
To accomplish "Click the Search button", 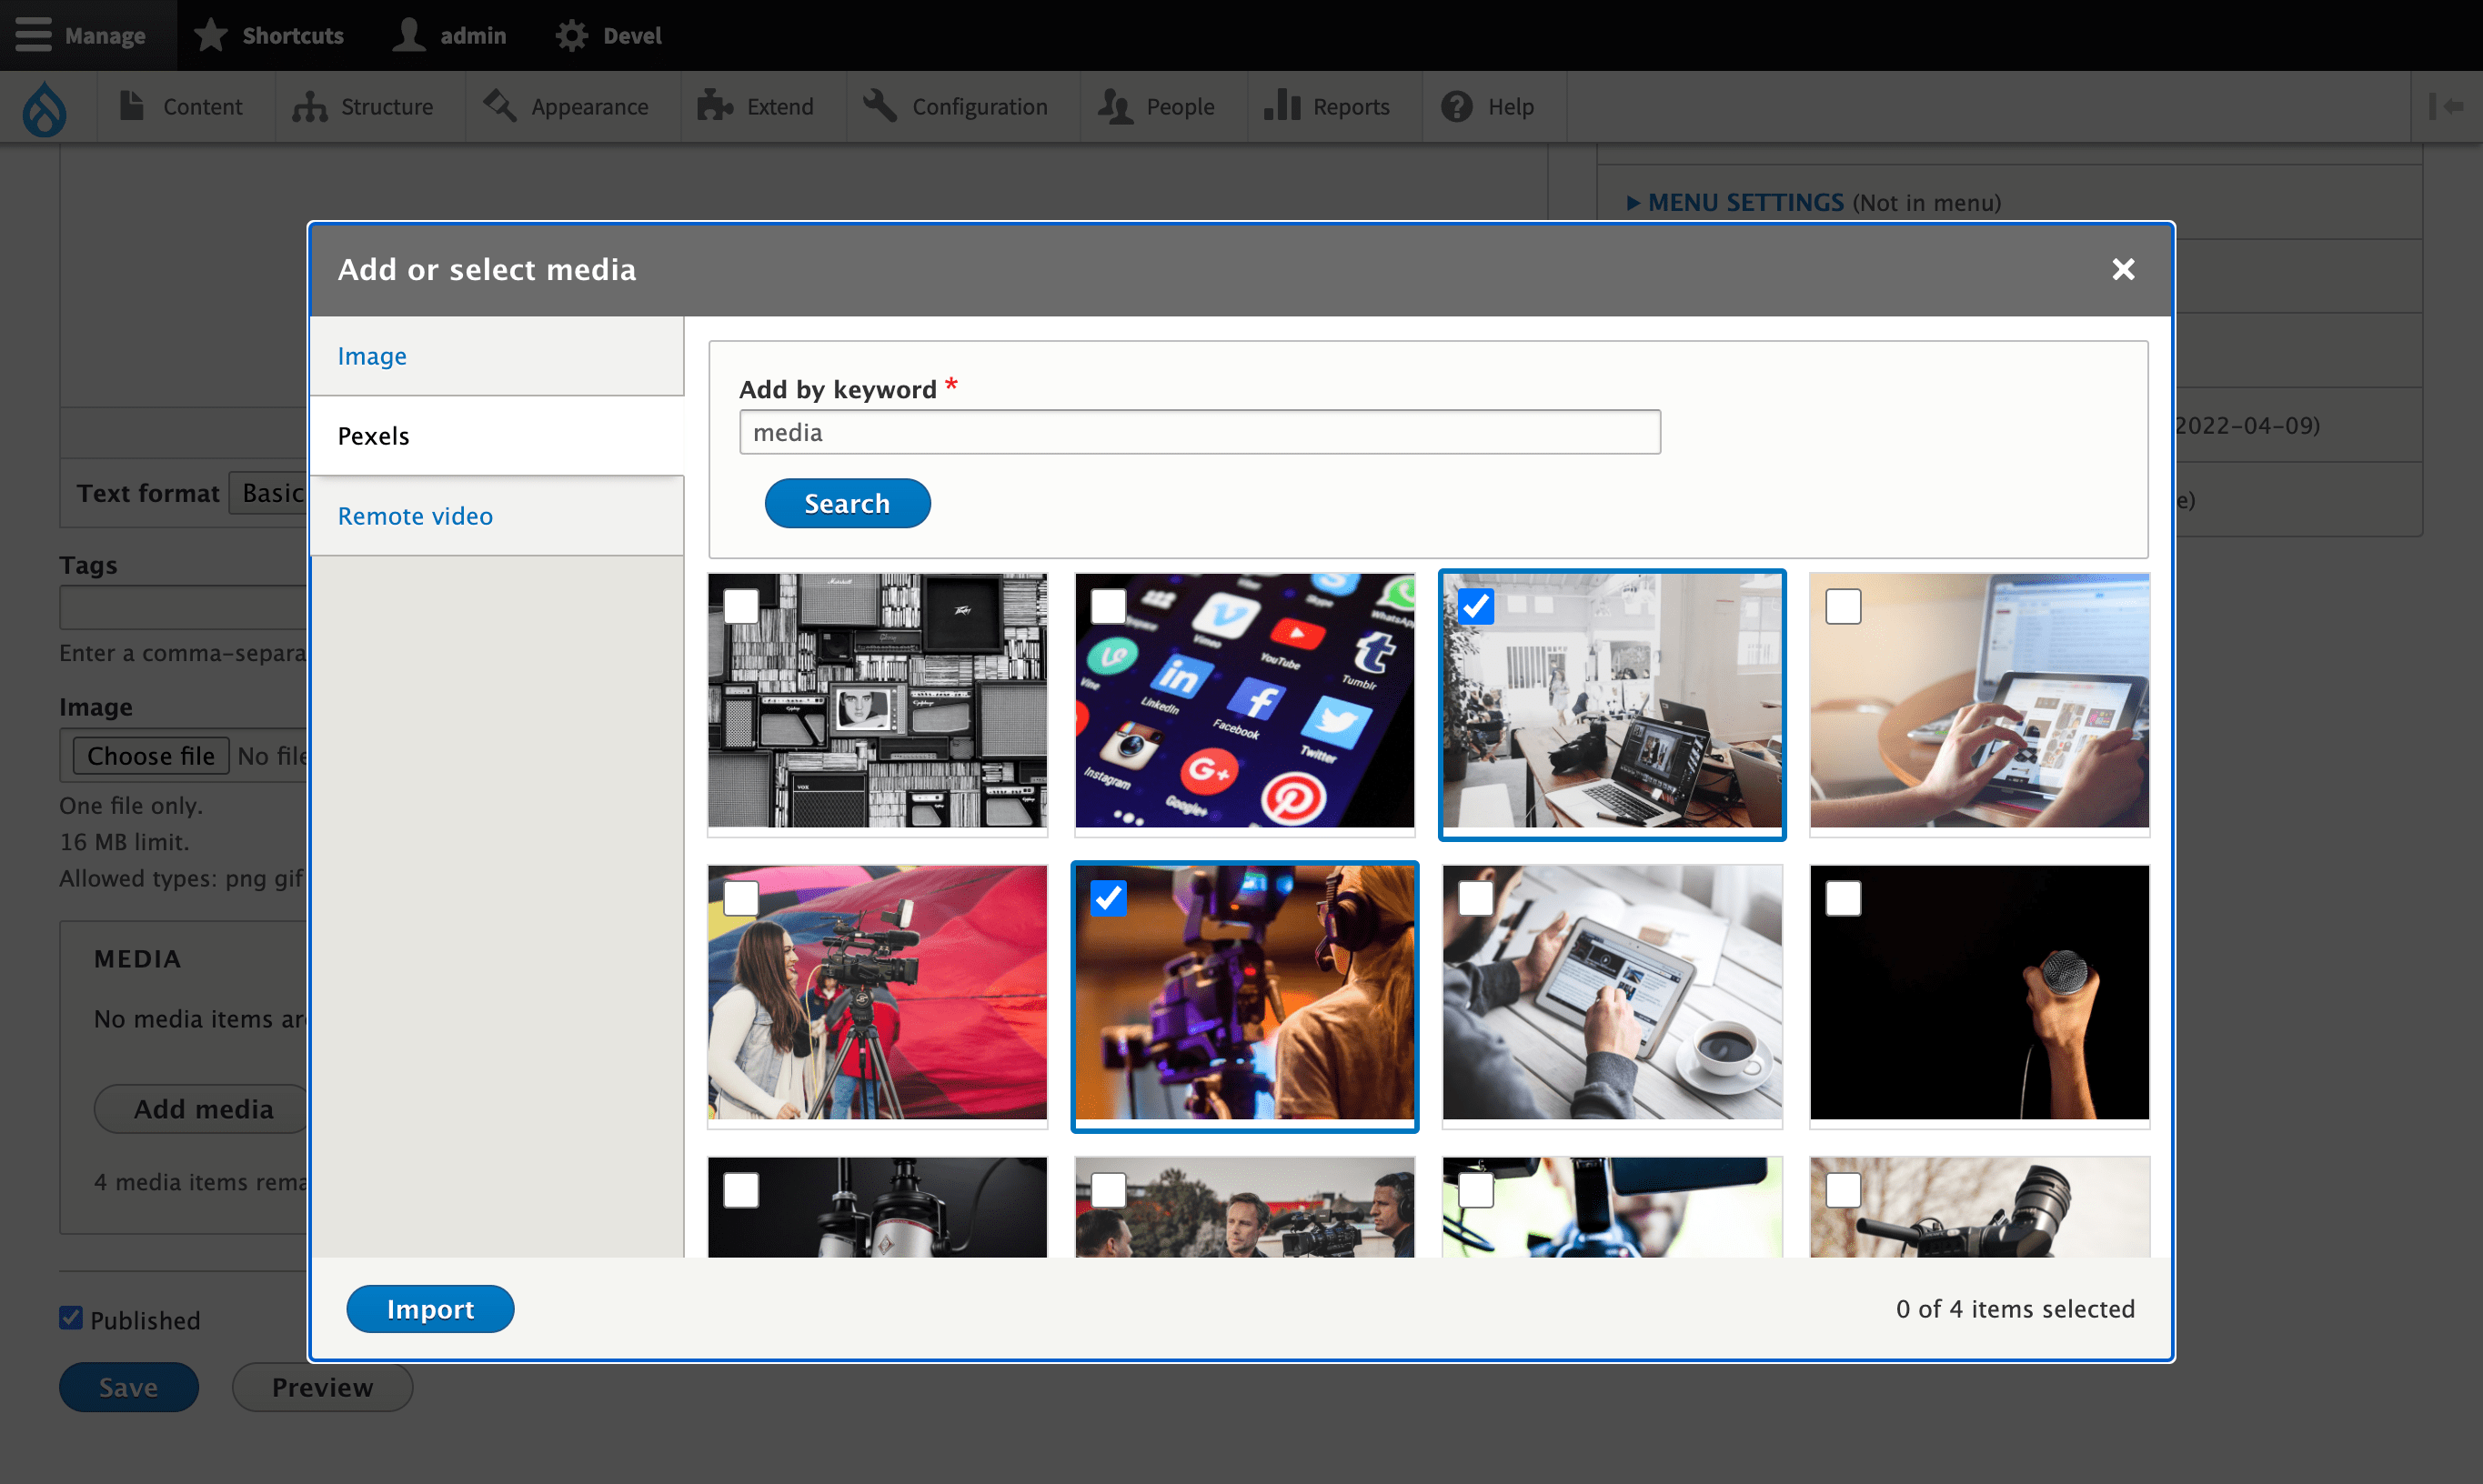I will 847,503.
